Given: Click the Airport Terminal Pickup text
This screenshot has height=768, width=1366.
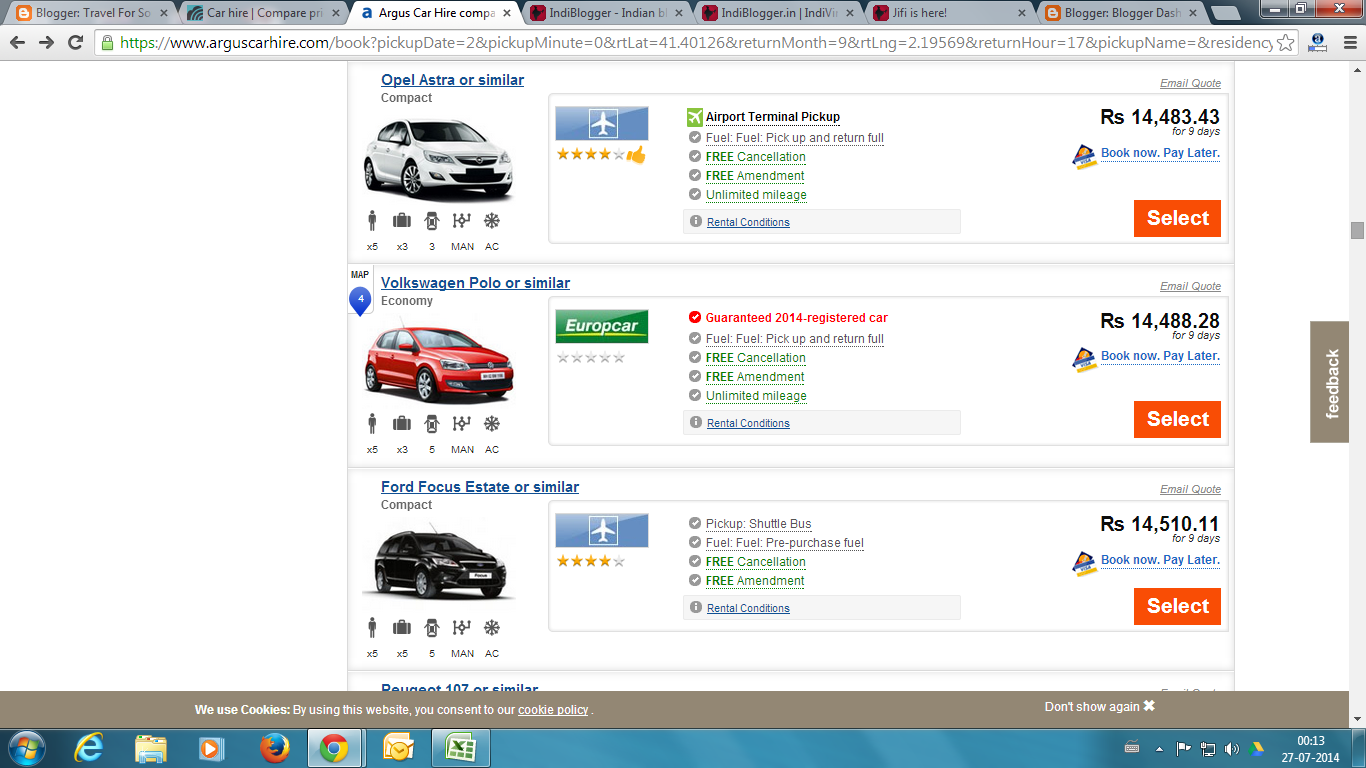Looking at the screenshot, I should click(x=773, y=117).
